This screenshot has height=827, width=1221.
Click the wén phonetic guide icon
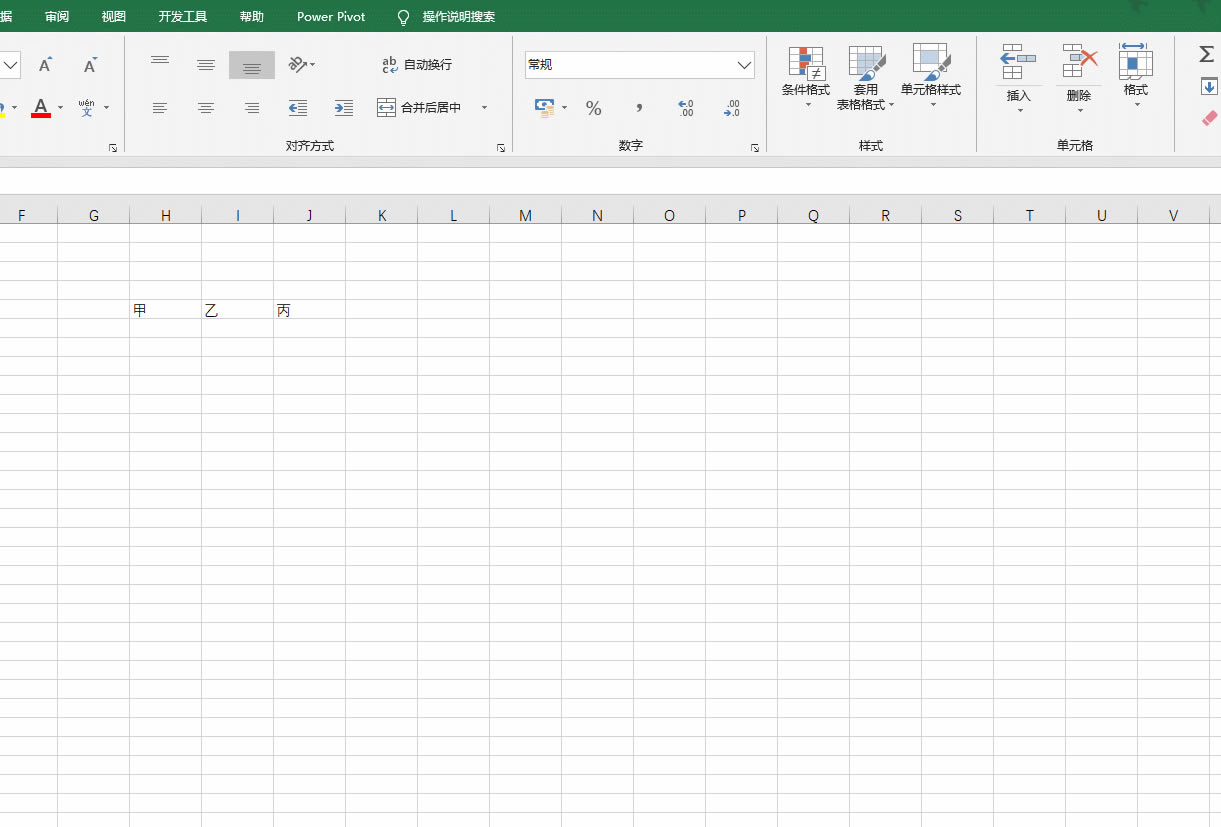click(x=86, y=107)
